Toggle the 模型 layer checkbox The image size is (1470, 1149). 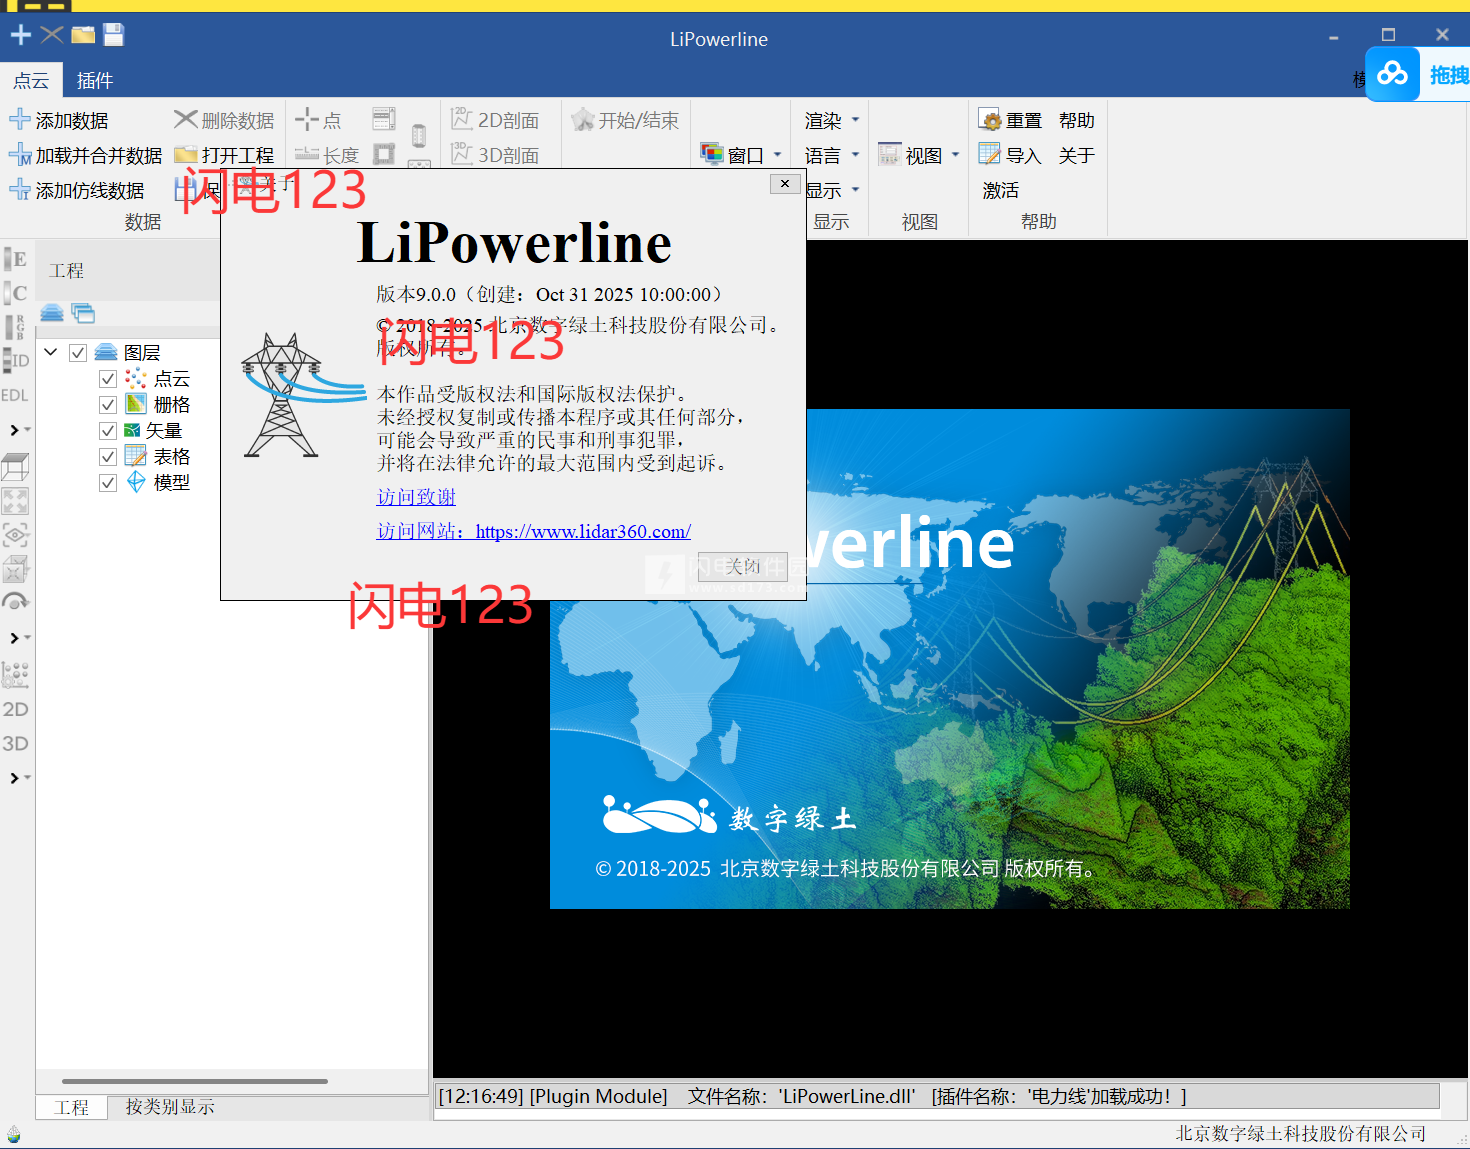pyautogui.click(x=108, y=483)
